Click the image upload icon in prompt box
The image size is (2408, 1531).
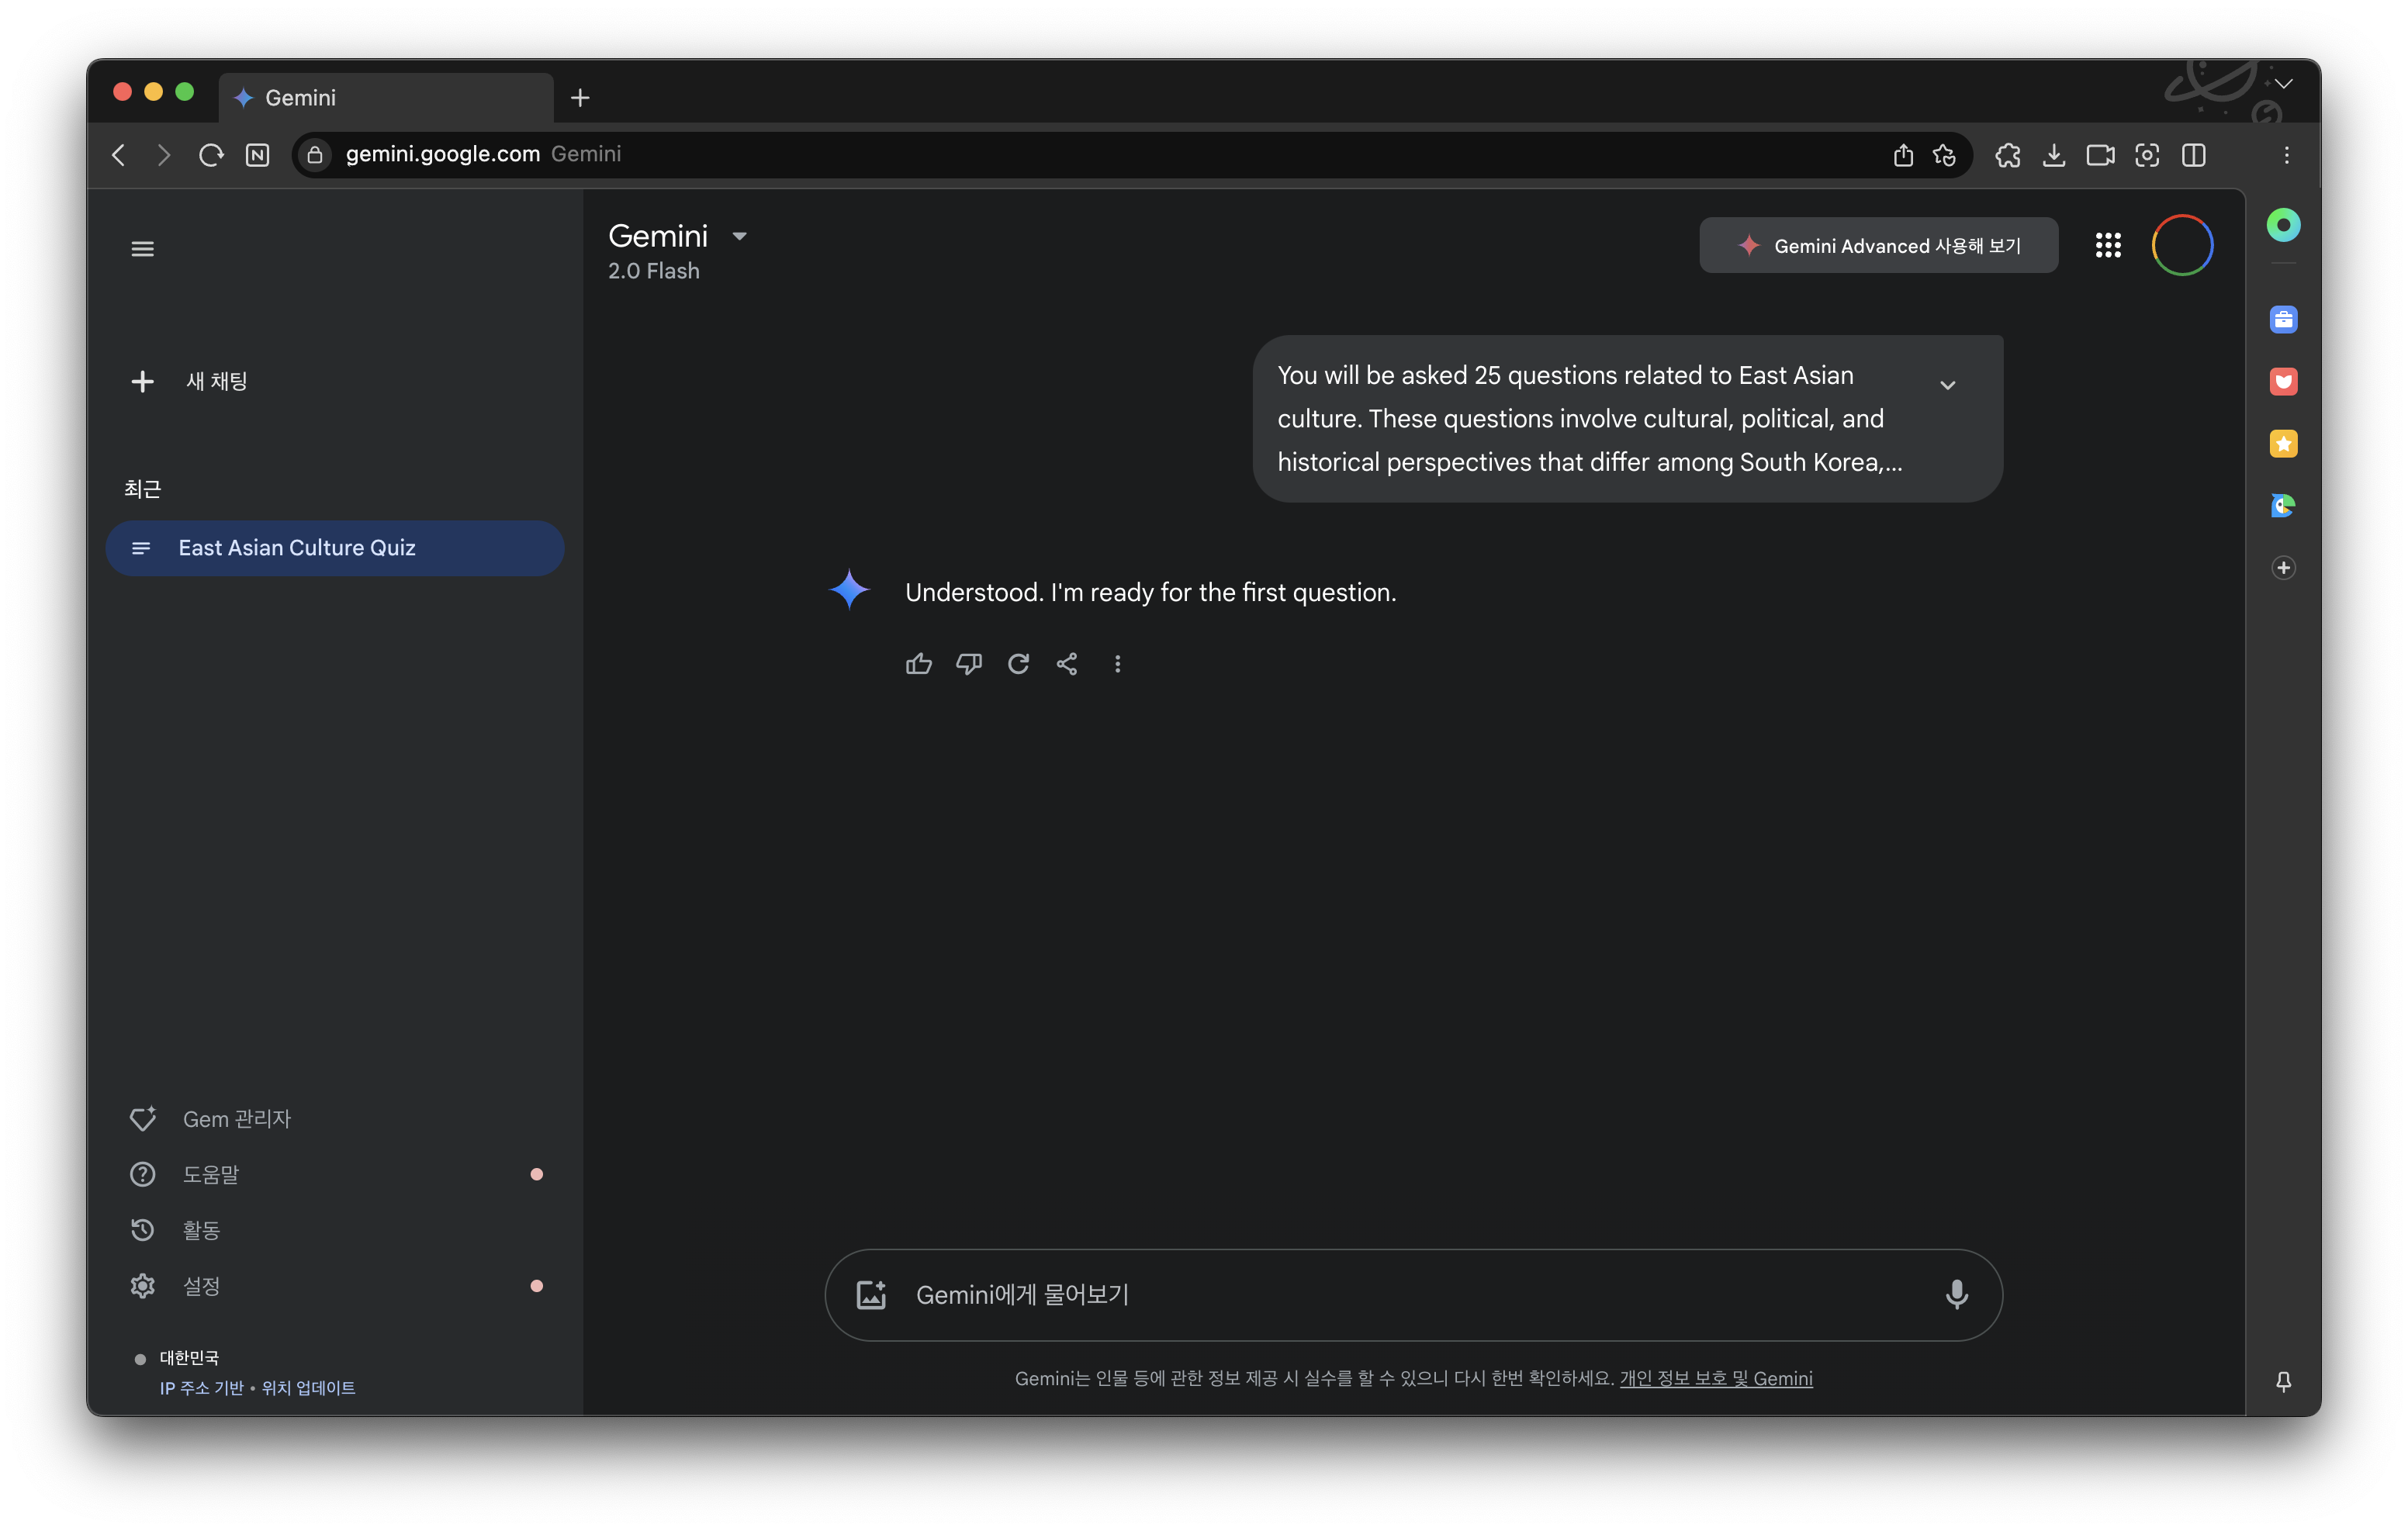pos(871,1295)
